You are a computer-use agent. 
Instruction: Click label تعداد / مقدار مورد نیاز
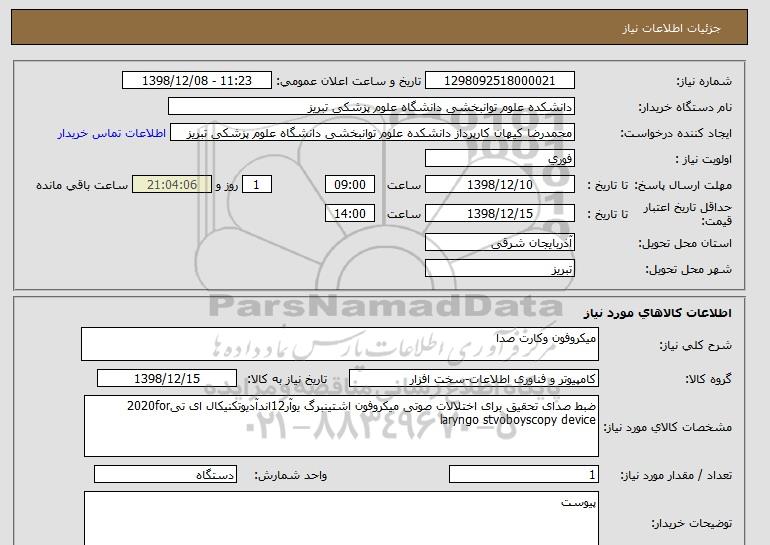click(x=676, y=475)
